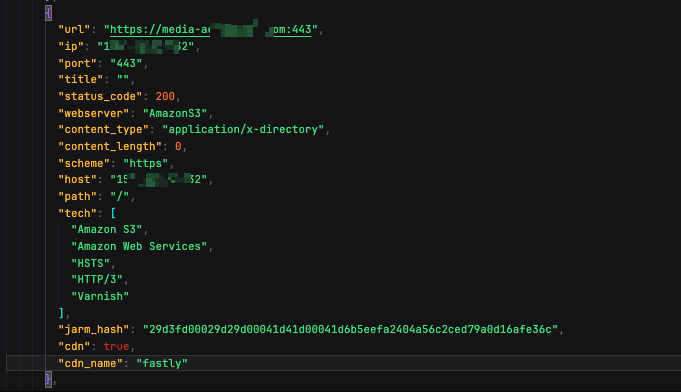Select the "port" key

pyautogui.click(x=77, y=63)
